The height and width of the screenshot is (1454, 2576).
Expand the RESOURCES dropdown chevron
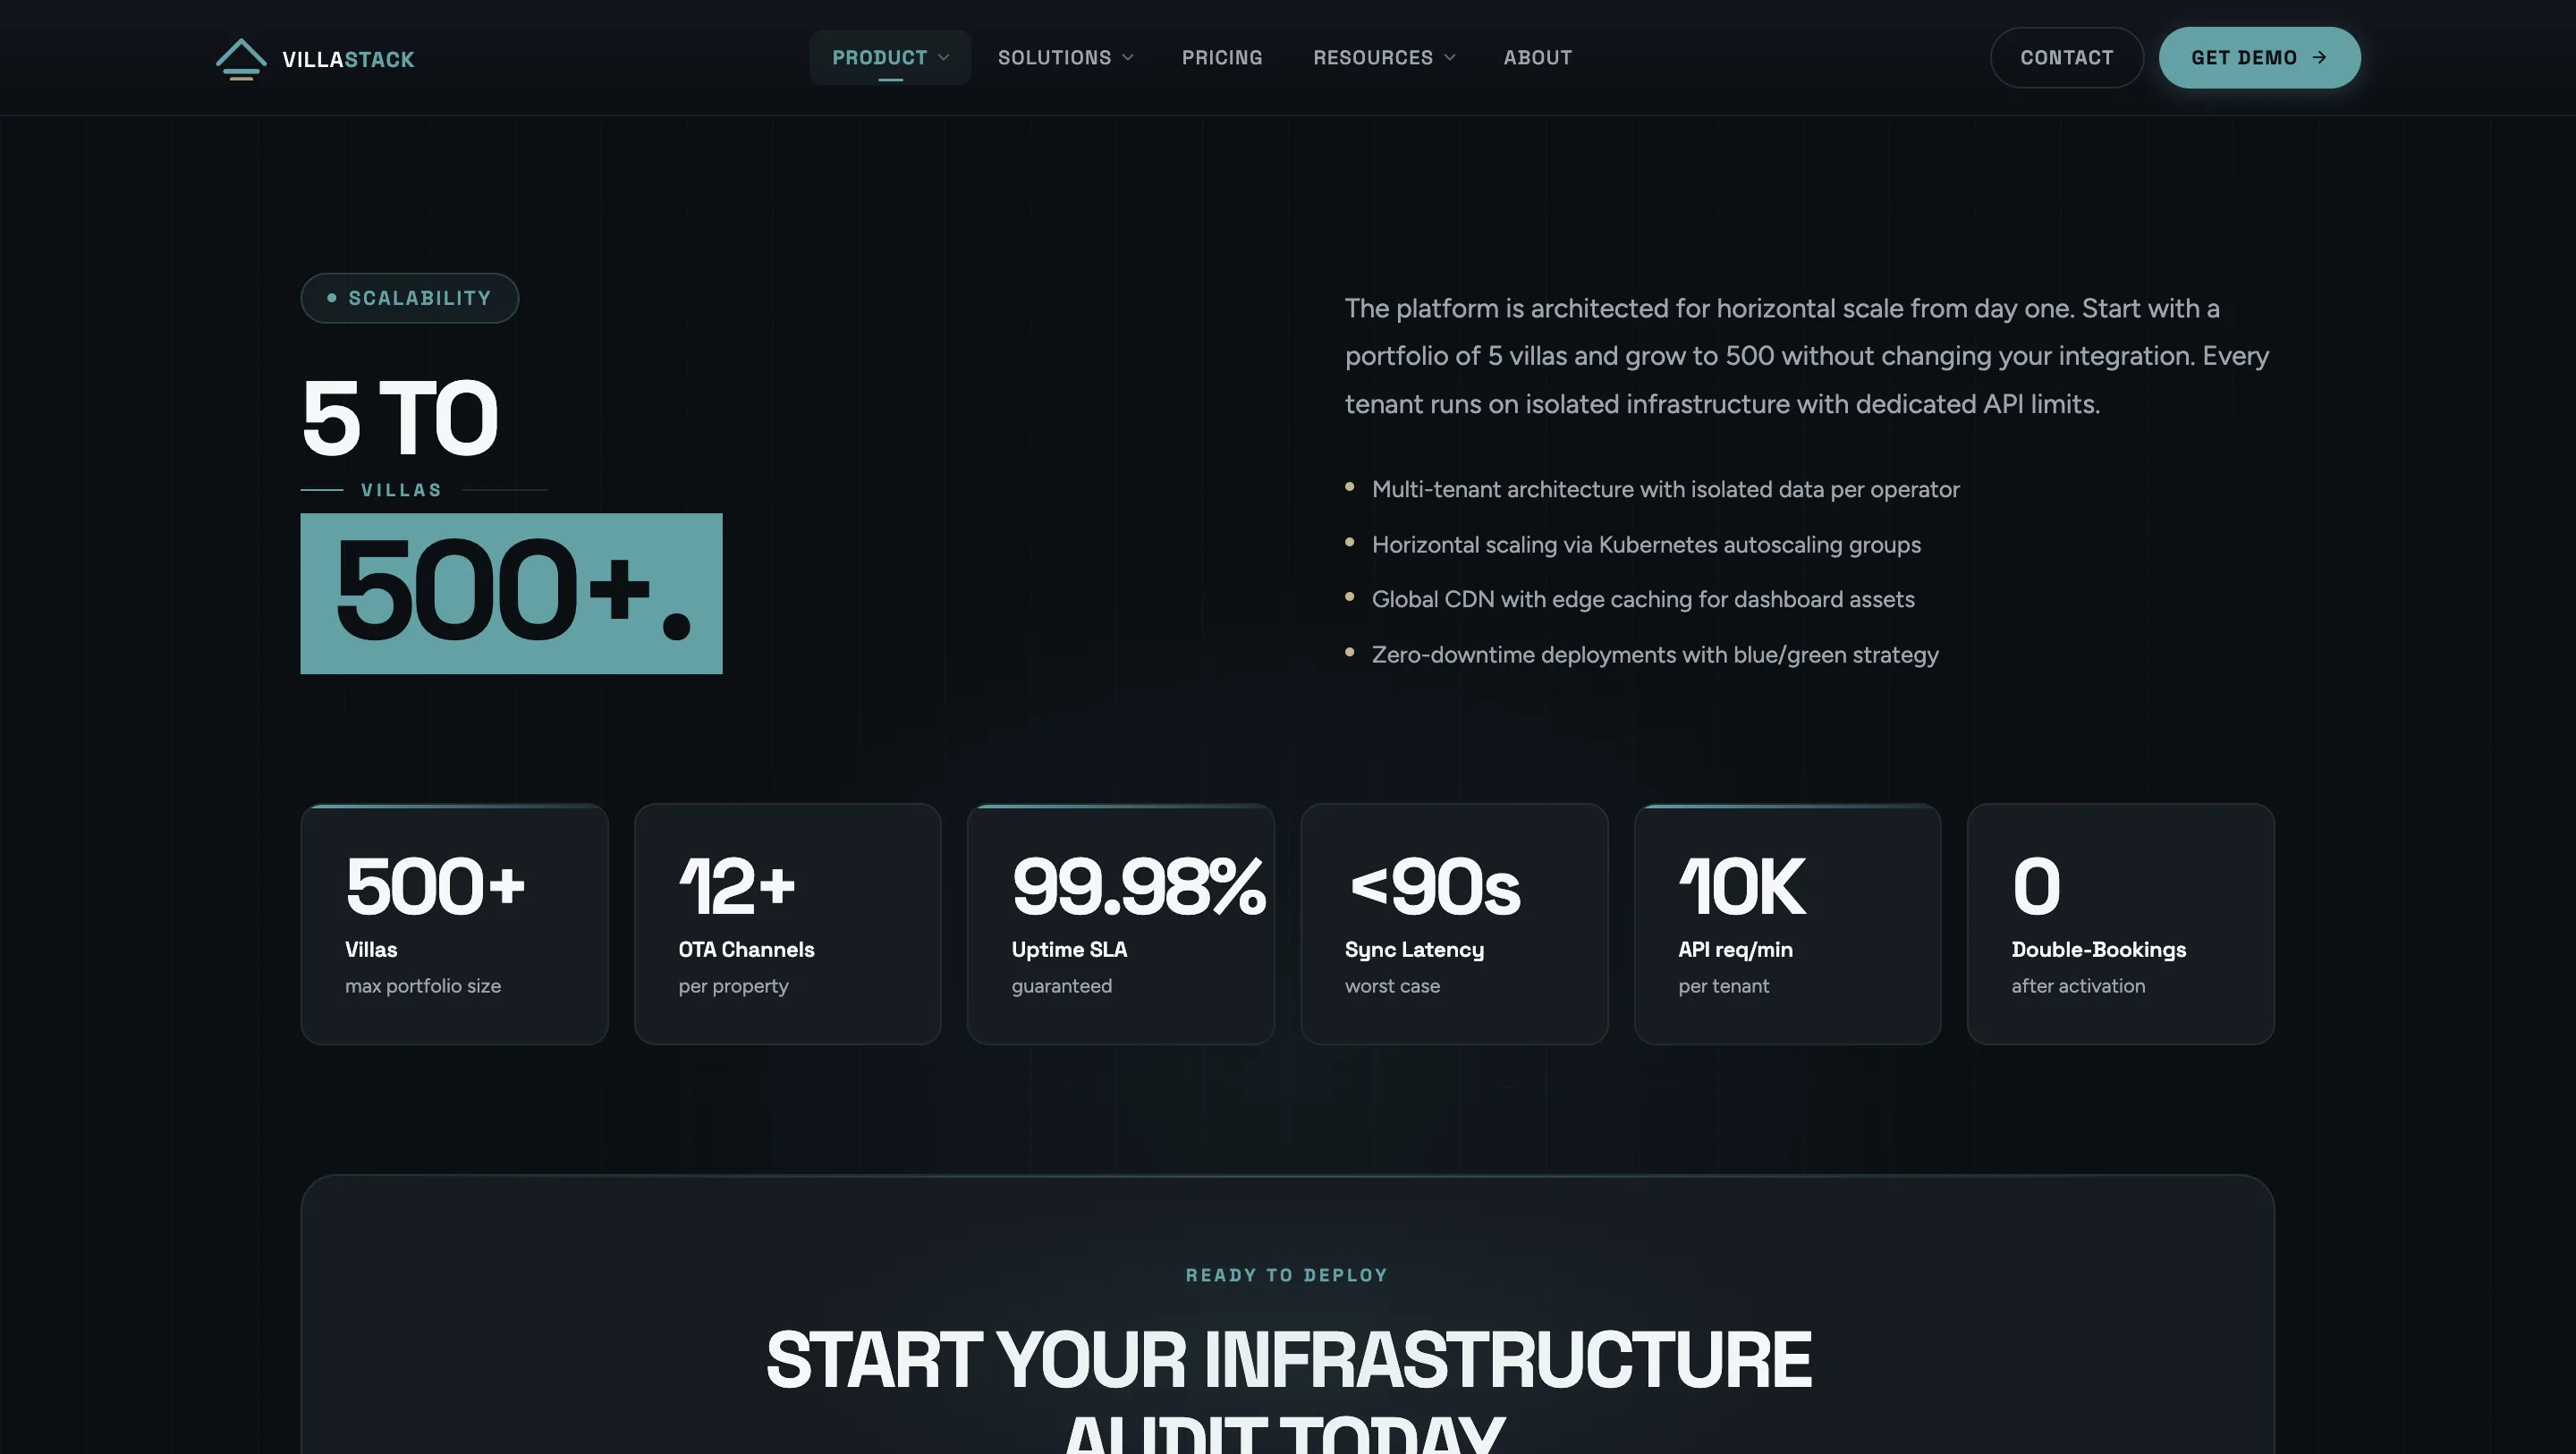coord(1450,57)
